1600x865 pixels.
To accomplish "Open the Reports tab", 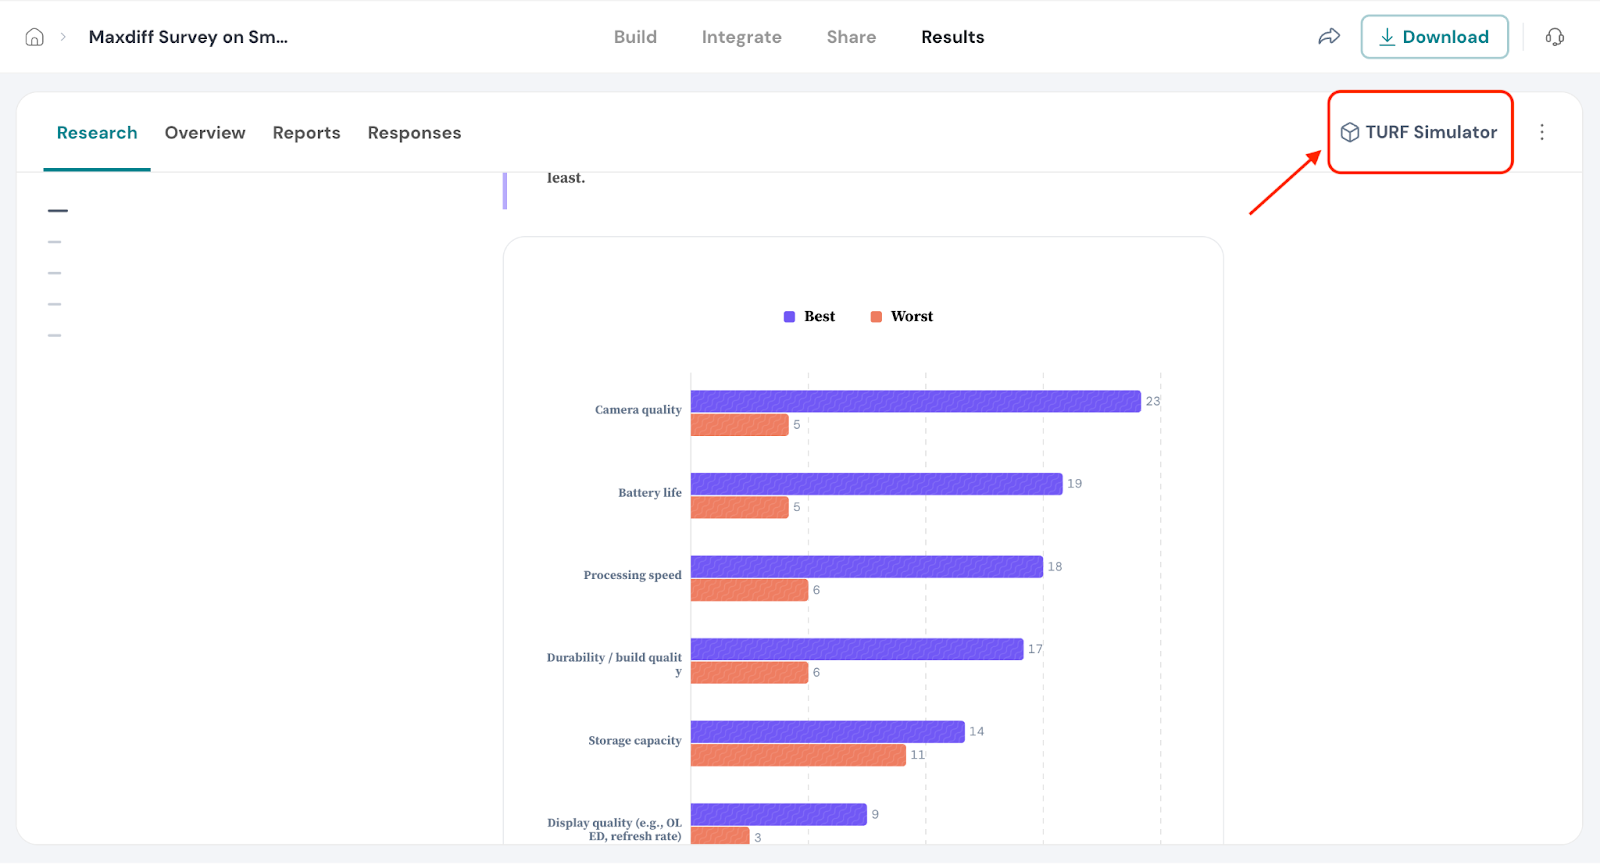I will coord(306,133).
